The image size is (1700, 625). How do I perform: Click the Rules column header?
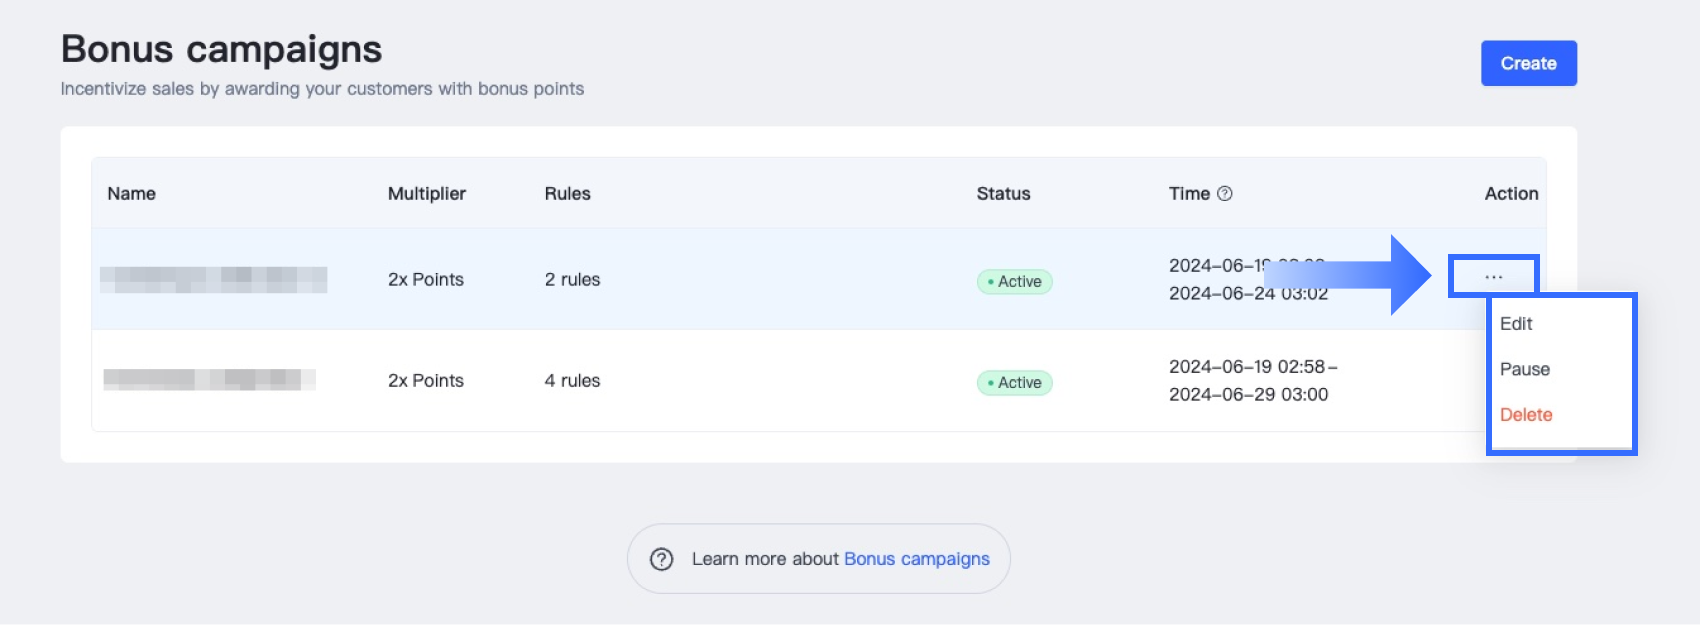(x=567, y=194)
